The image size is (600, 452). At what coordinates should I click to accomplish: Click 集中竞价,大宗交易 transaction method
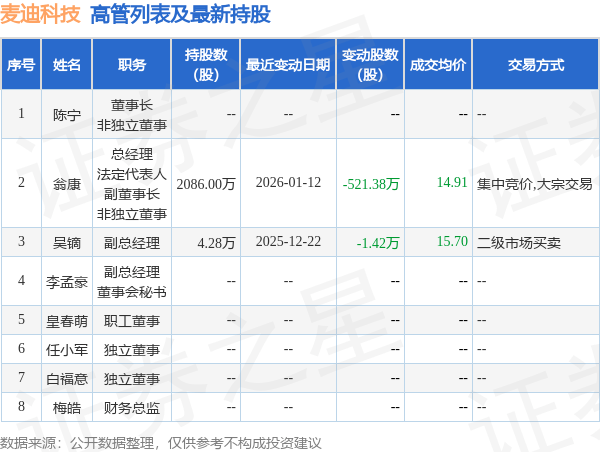[534, 184]
